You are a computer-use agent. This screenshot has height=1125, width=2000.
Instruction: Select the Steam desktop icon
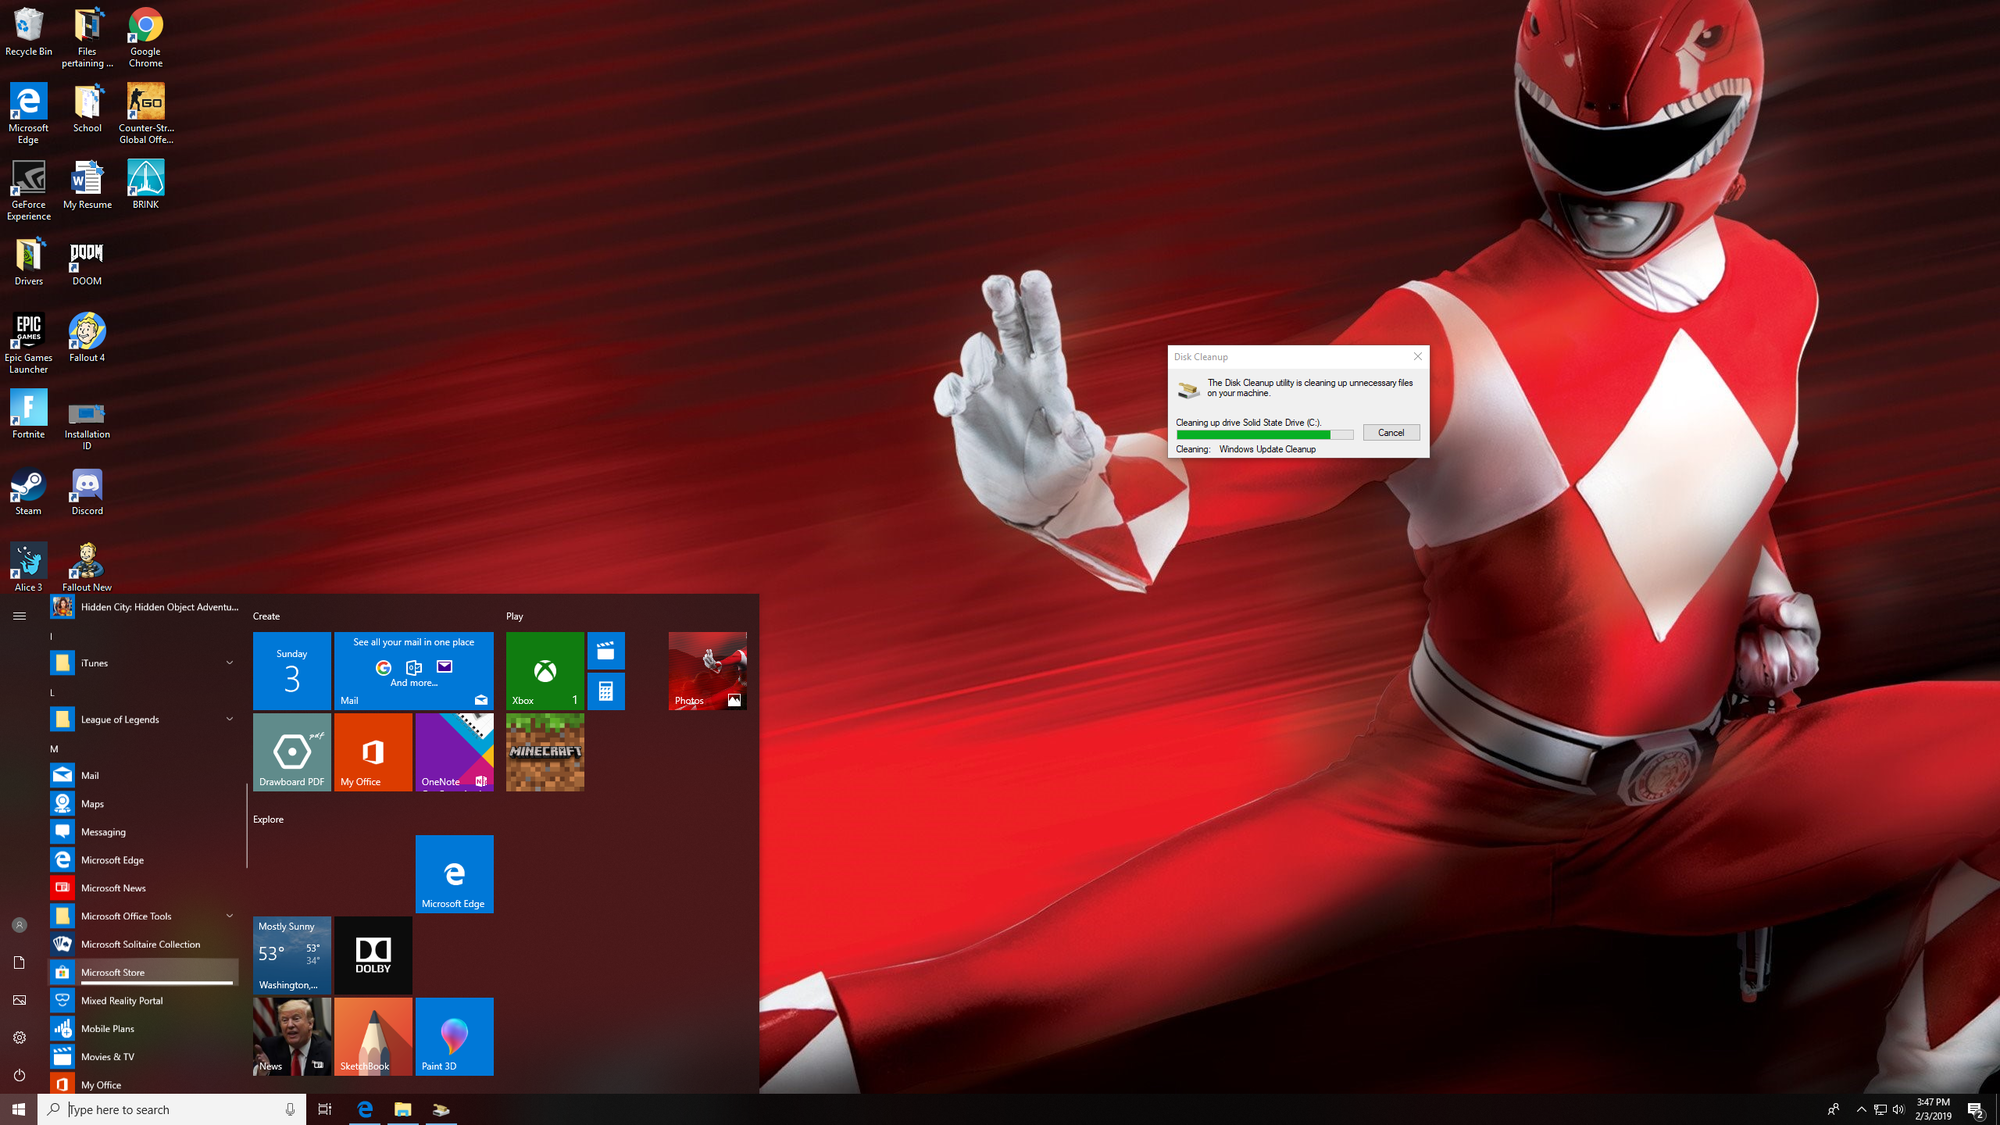28,490
